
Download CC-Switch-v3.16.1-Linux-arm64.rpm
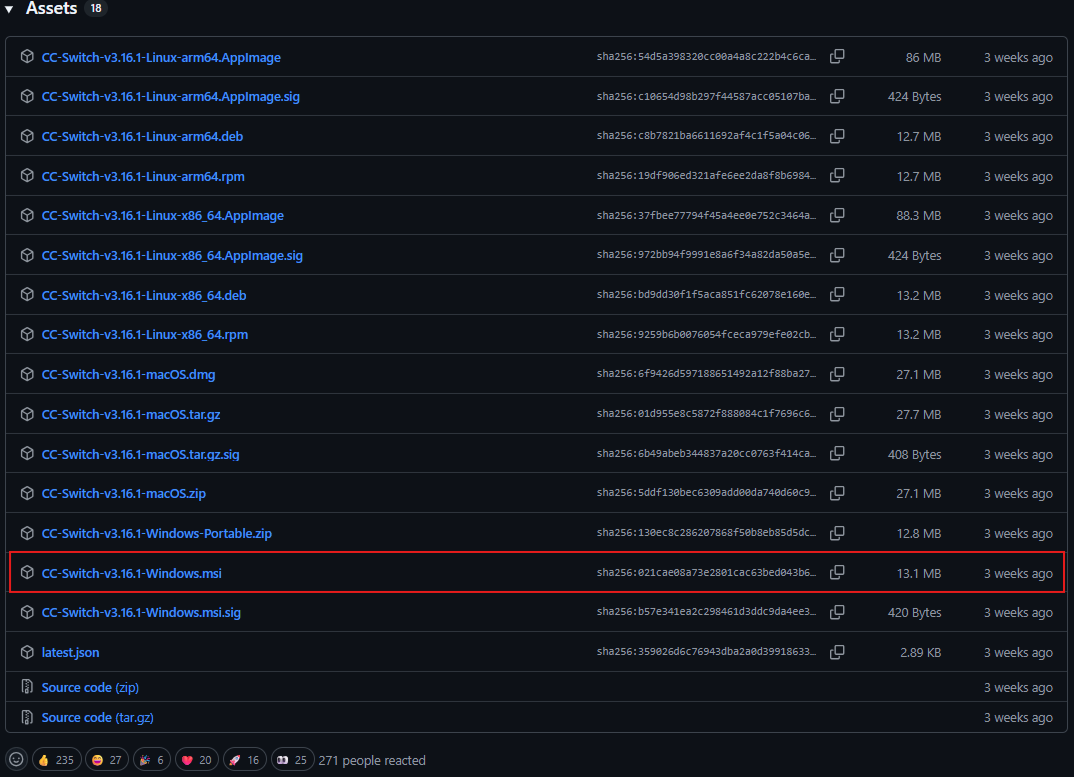click(x=143, y=176)
